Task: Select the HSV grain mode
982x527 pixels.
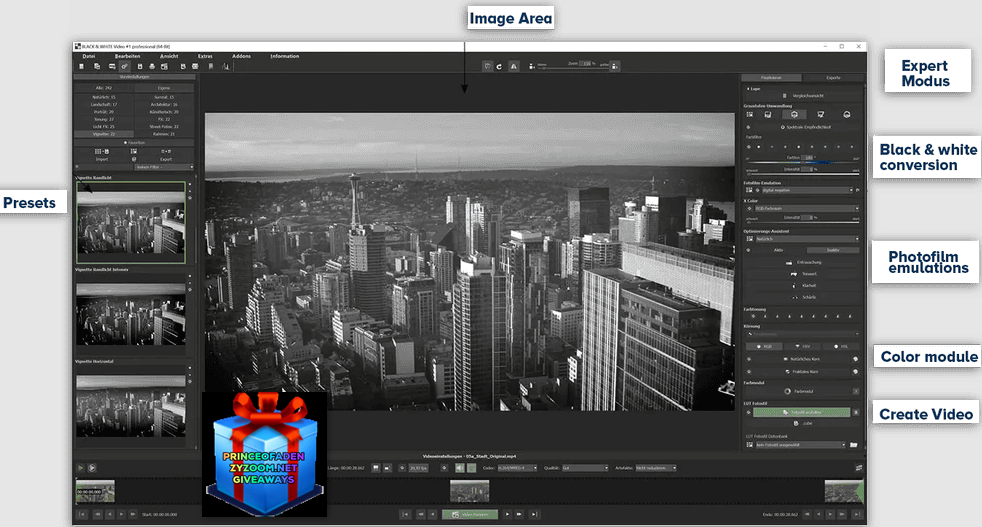Action: (x=802, y=347)
